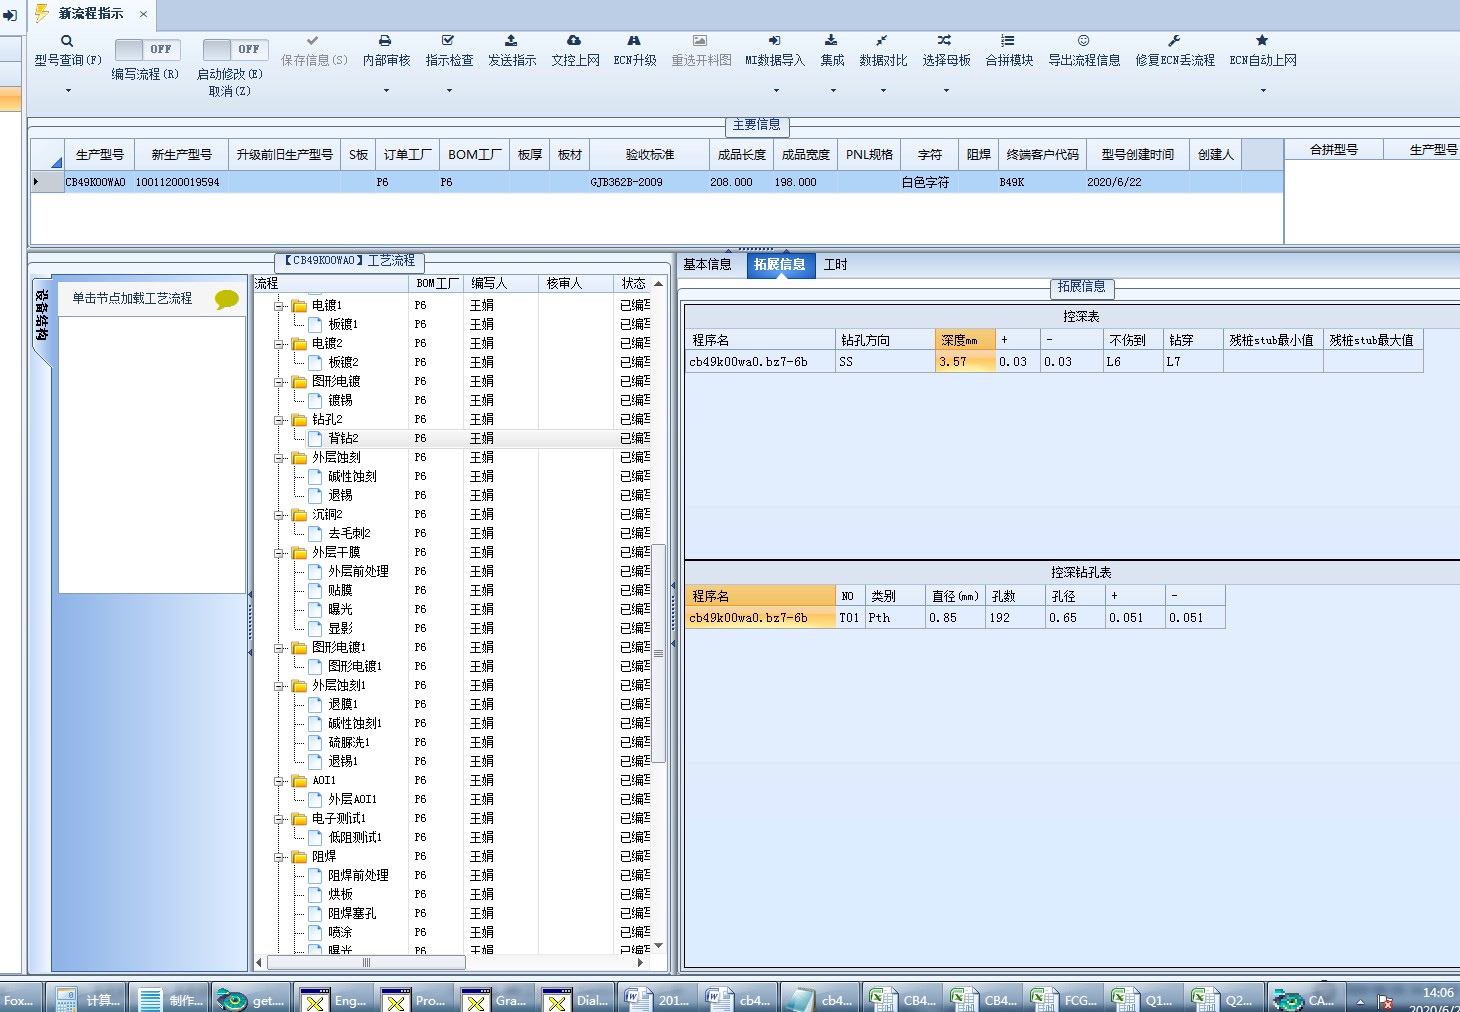
Task: Close the 新流程指示 tab
Action: [143, 14]
